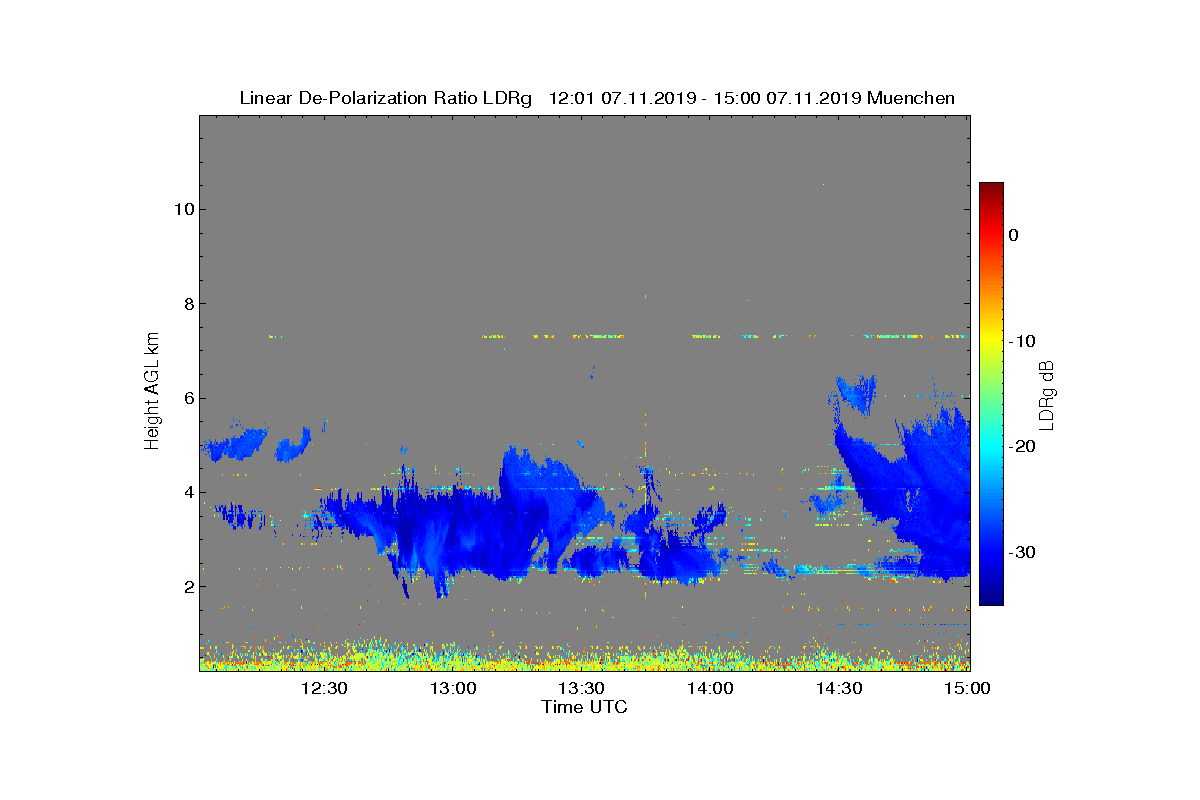Click the height tick label 4
The width and height of the screenshot is (1200, 800).
[x=187, y=492]
